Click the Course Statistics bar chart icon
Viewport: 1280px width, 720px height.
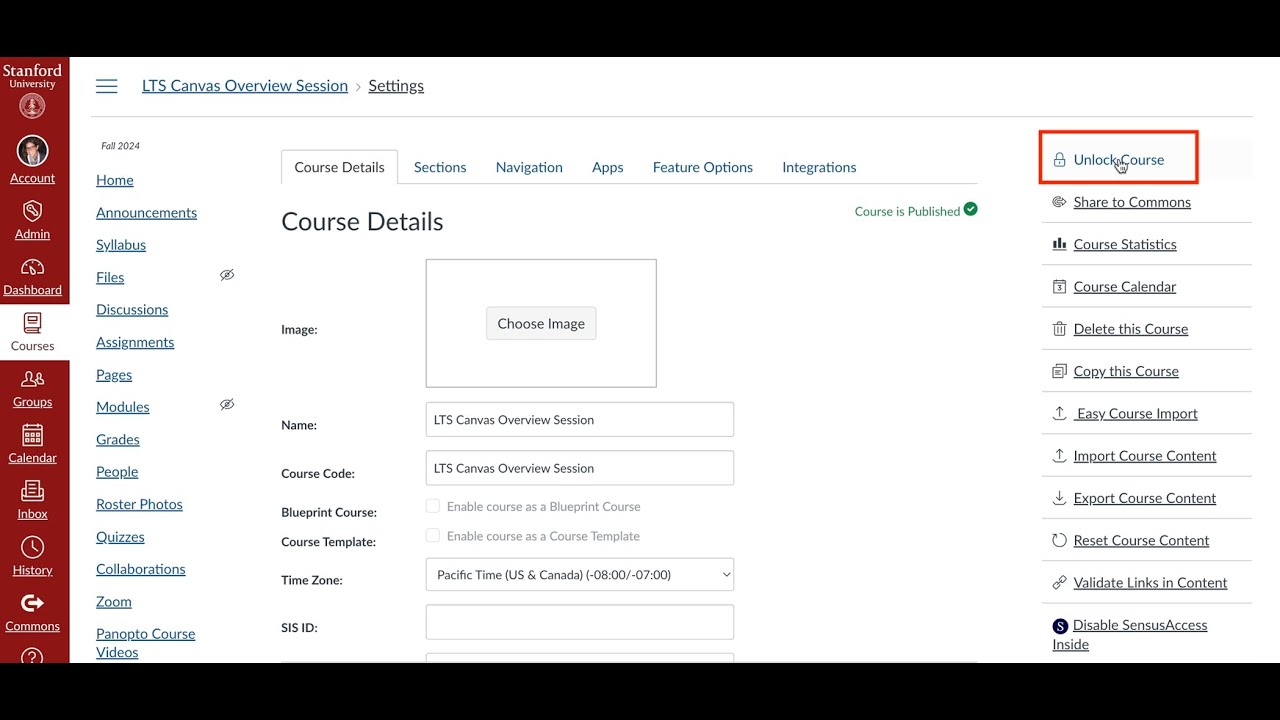(1059, 244)
